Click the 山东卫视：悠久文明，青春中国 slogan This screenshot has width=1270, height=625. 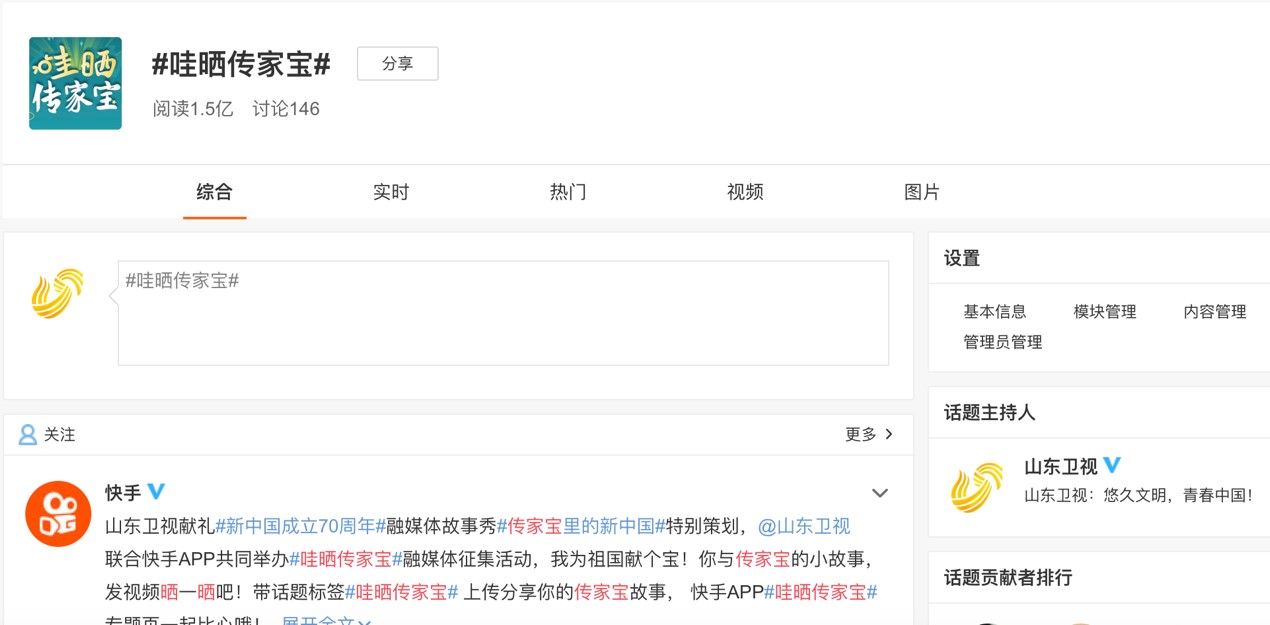[x=1139, y=495]
